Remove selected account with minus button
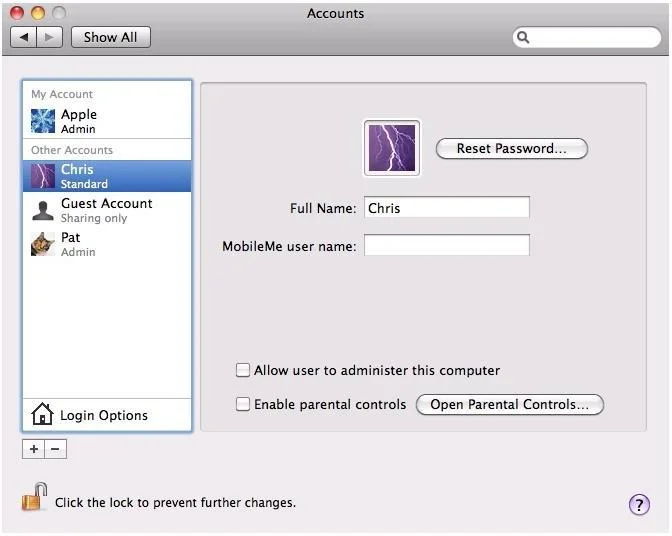The image size is (672, 536). [56, 449]
